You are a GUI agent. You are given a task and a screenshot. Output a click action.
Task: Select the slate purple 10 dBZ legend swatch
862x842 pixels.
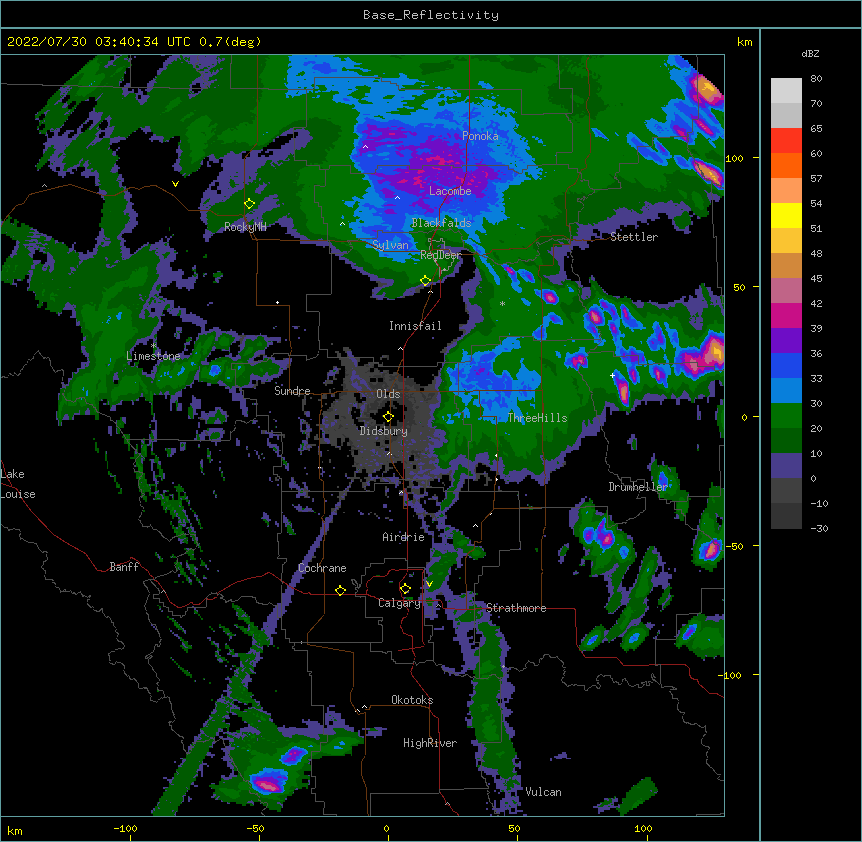pos(786,466)
